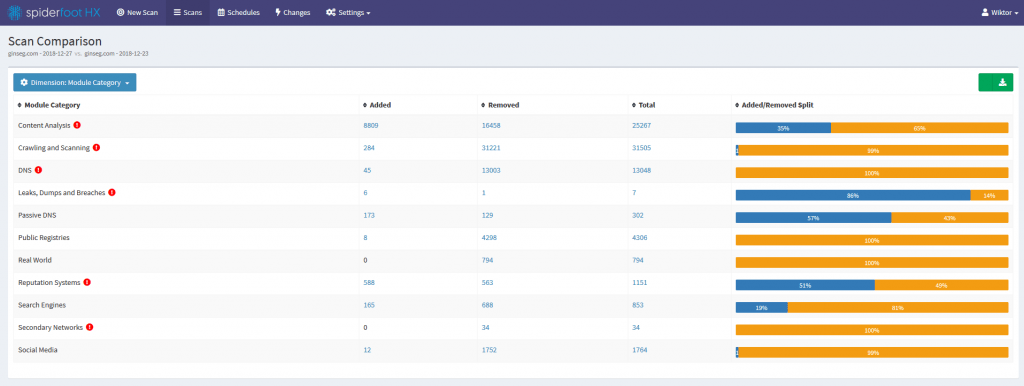Open Reputation Systems total 1151
Viewport: 1024px width, 386px height.
[639, 283]
